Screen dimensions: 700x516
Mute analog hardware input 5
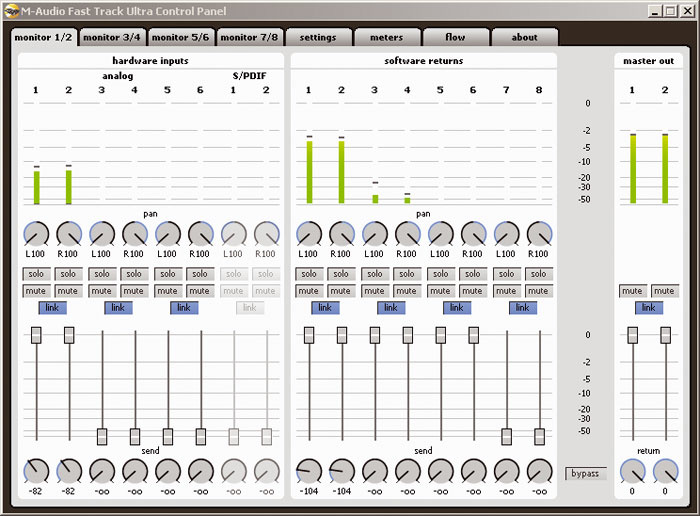click(167, 291)
